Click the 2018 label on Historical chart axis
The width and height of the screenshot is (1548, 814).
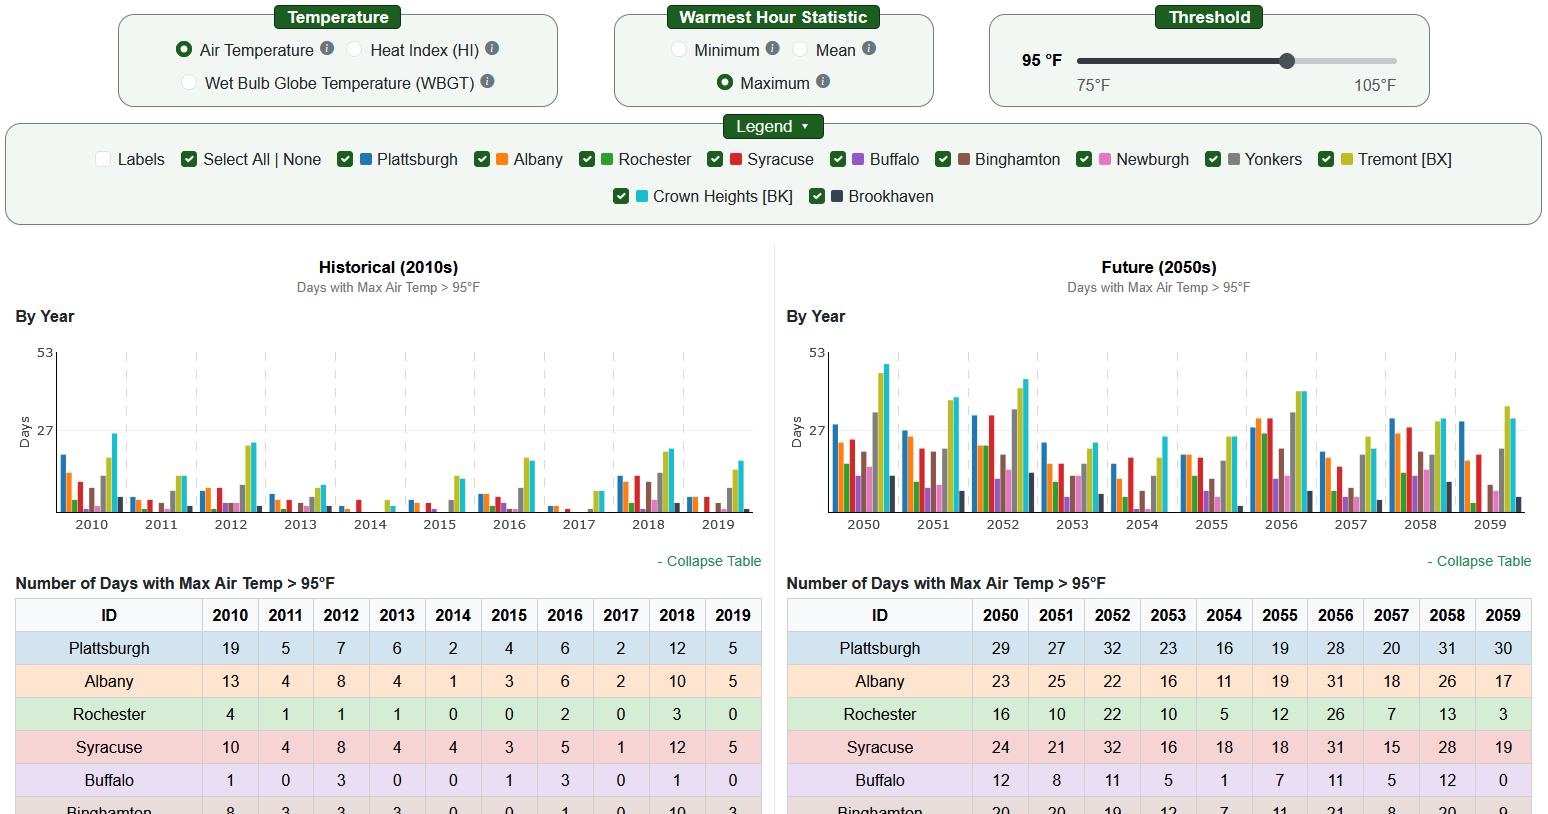click(x=648, y=524)
